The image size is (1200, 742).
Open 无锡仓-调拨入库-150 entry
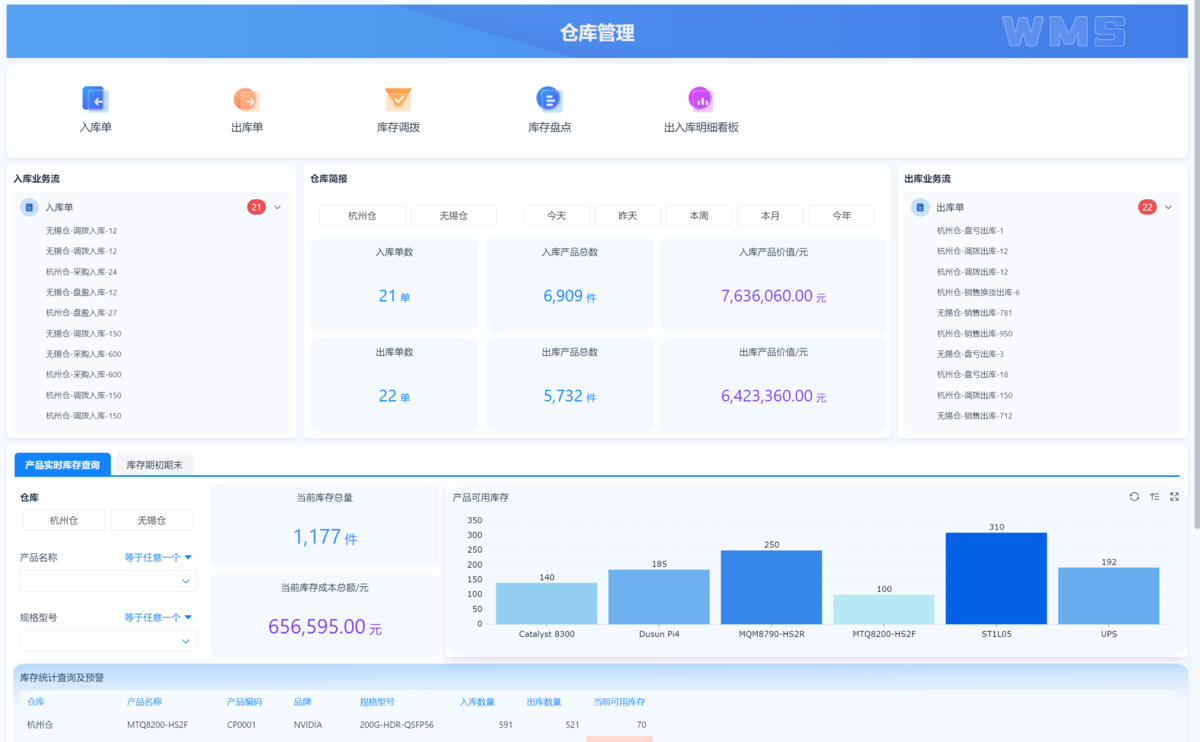(83, 333)
